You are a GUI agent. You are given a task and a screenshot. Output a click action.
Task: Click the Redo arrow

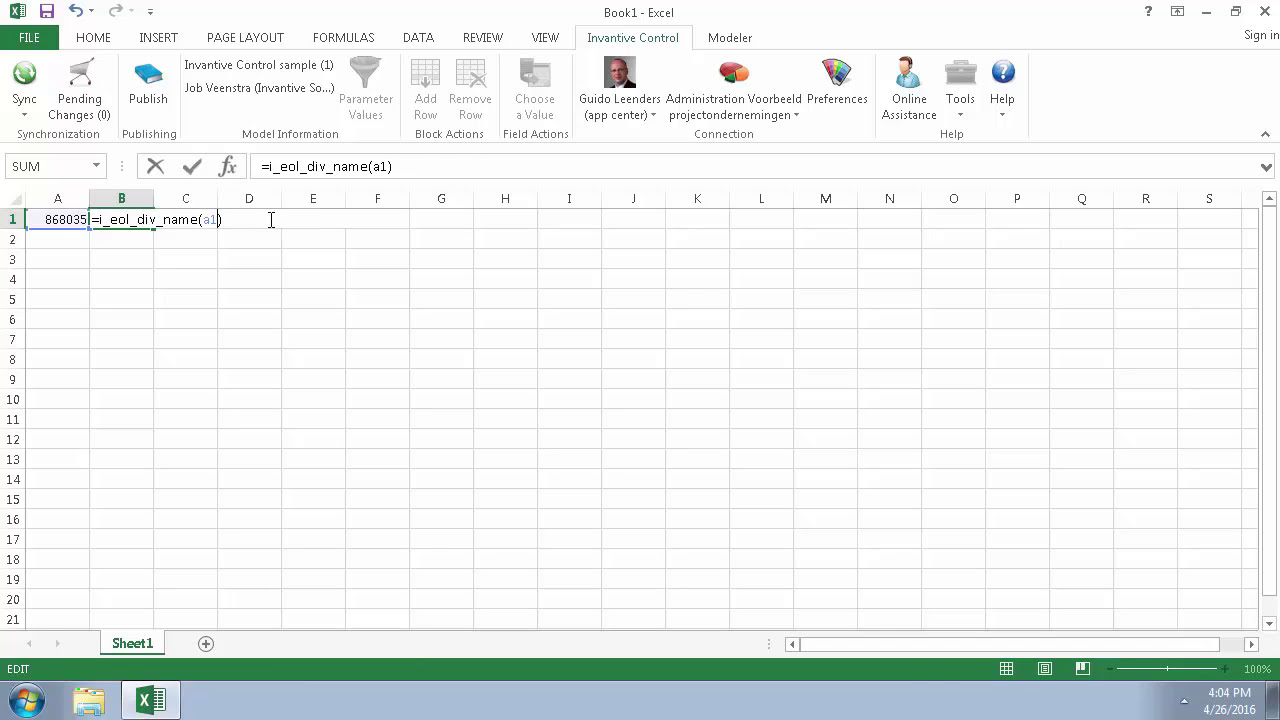[x=115, y=12]
